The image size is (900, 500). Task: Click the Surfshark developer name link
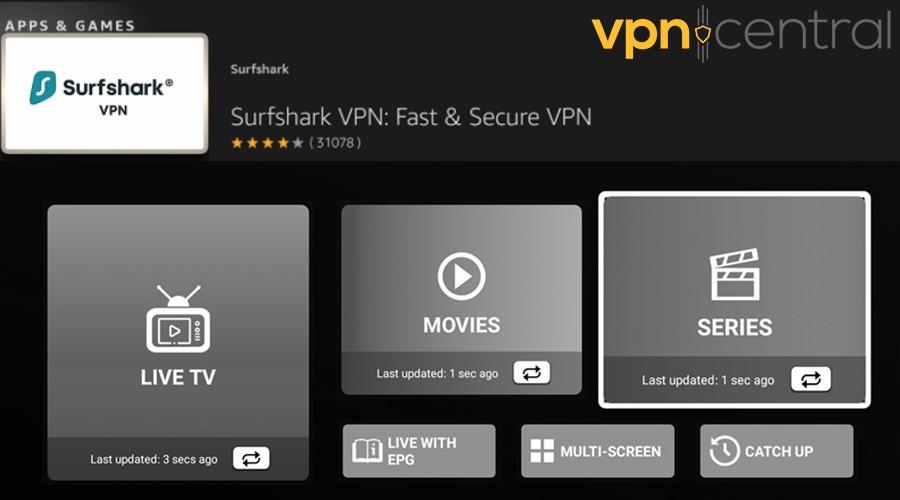tap(259, 69)
